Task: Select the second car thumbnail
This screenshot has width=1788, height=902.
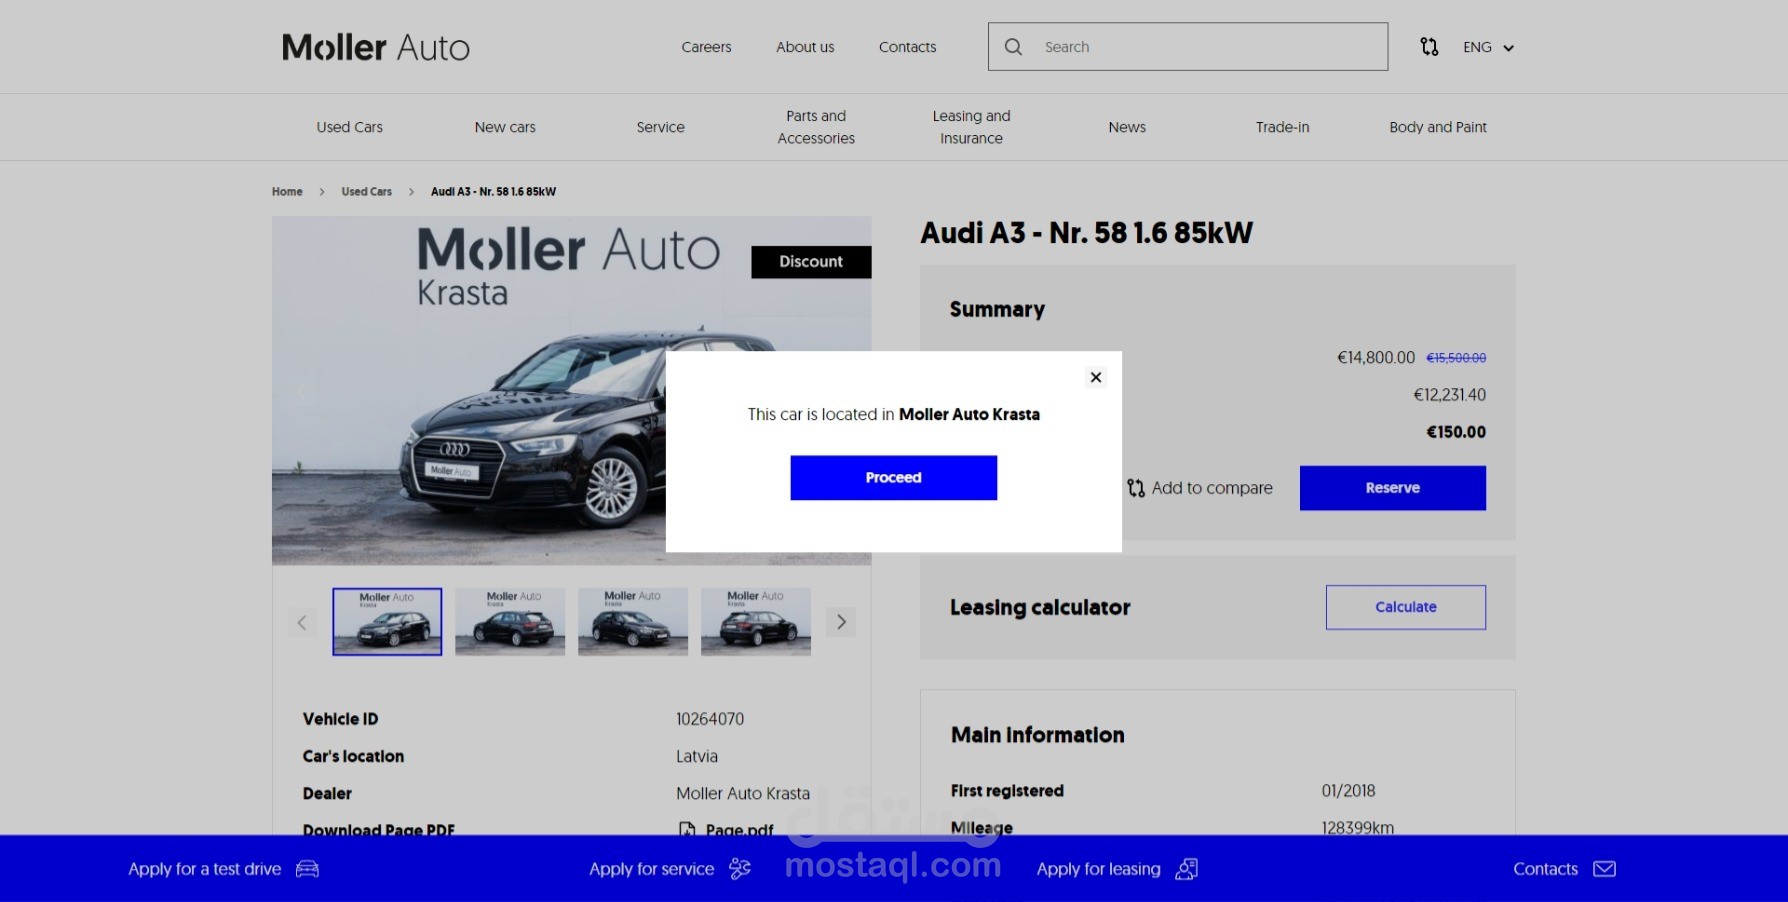Action: click(x=510, y=622)
